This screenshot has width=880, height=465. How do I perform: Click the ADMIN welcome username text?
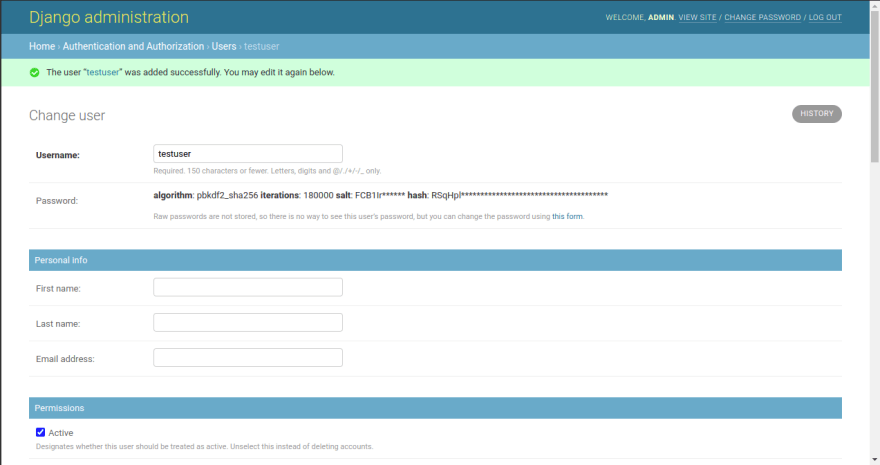pyautogui.click(x=661, y=17)
